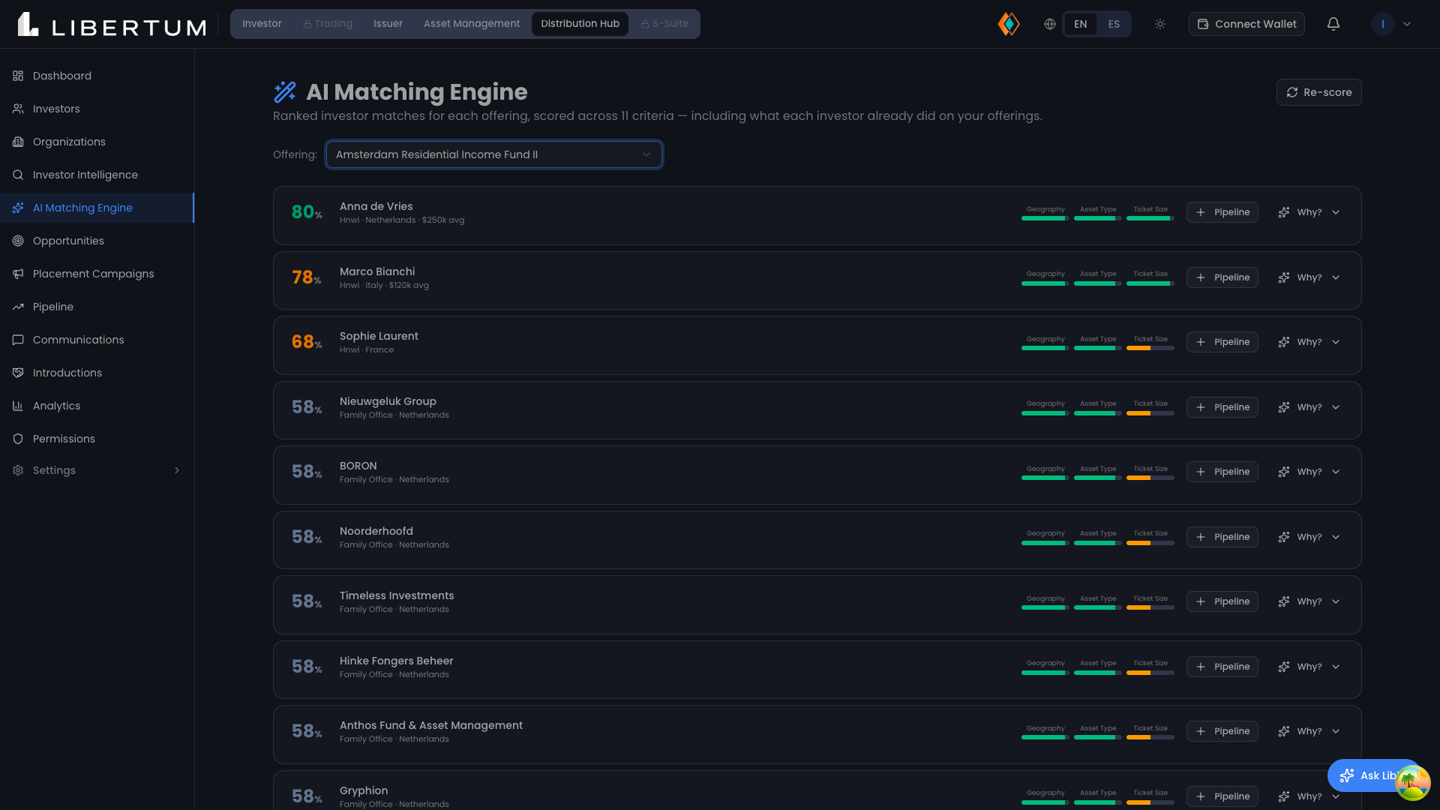Select the Distribution Hub tab

pos(580,24)
